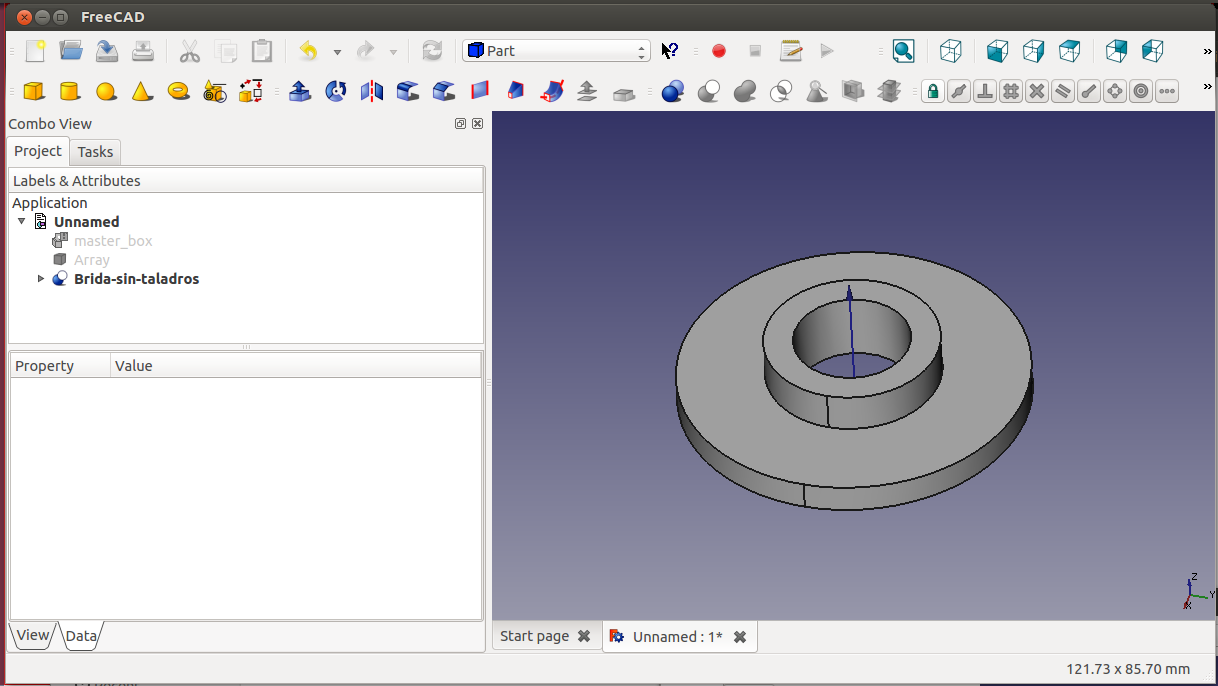Toggle the grid snap button
The height and width of the screenshot is (686, 1218).
pyautogui.click(x=1011, y=91)
